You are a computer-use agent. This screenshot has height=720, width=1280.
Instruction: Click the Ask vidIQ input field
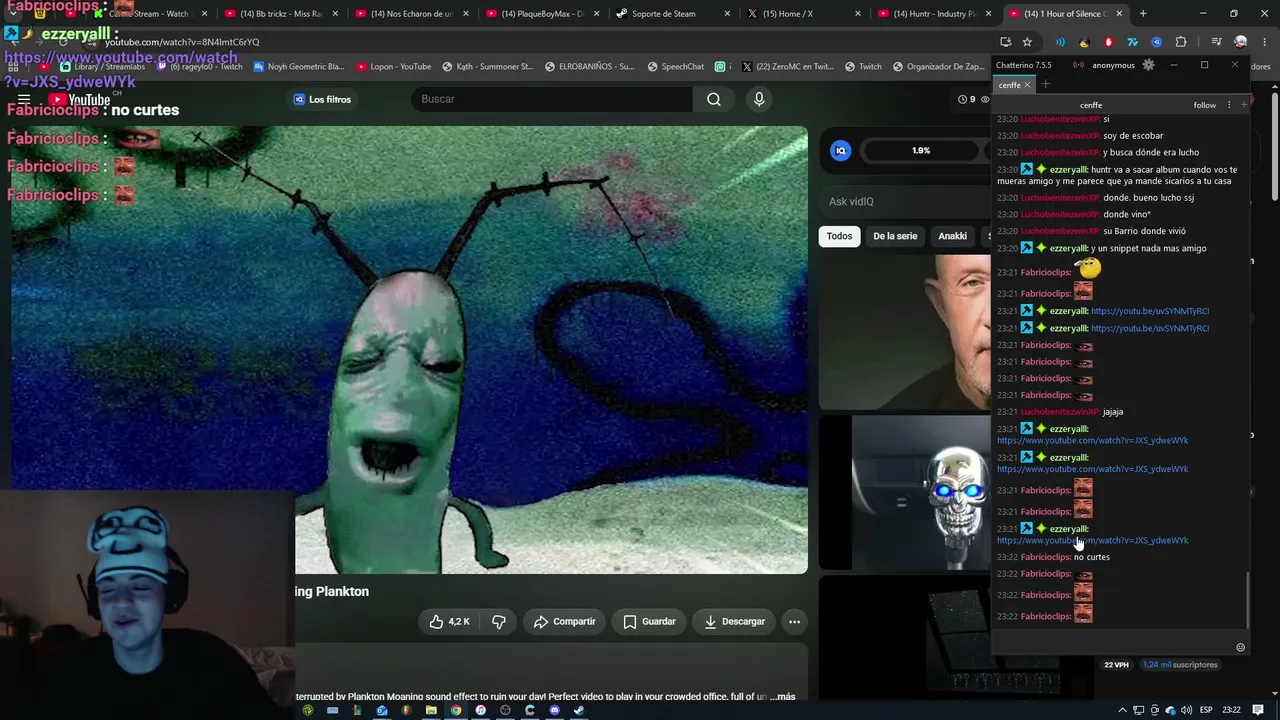point(905,202)
